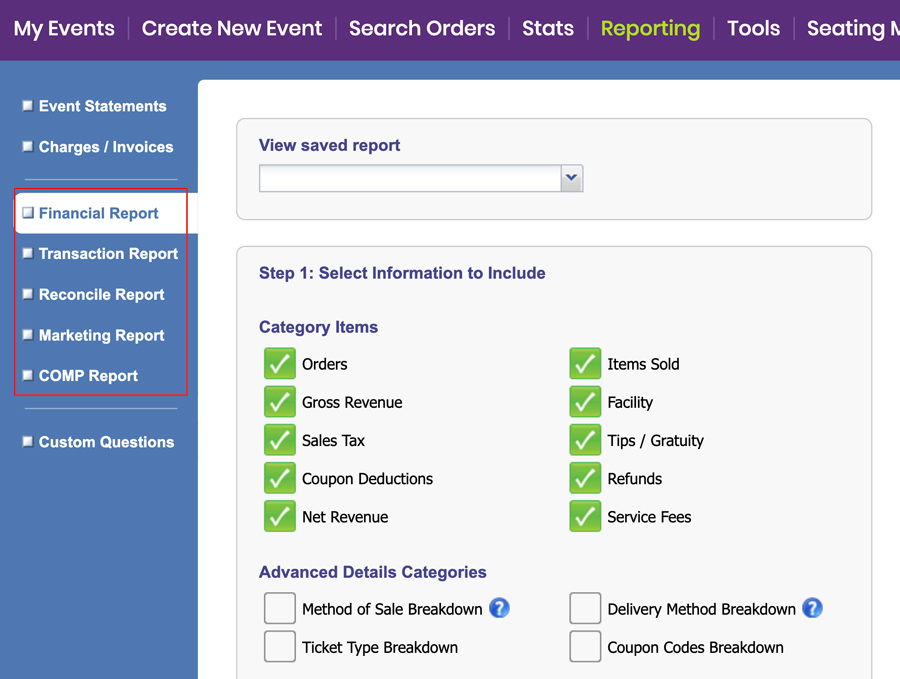Switch to the Stats section
The height and width of the screenshot is (679, 900).
(x=547, y=28)
